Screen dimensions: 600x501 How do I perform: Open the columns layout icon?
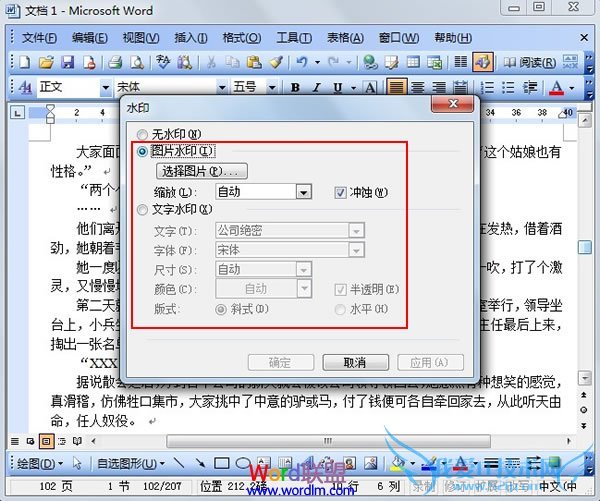click(x=461, y=62)
